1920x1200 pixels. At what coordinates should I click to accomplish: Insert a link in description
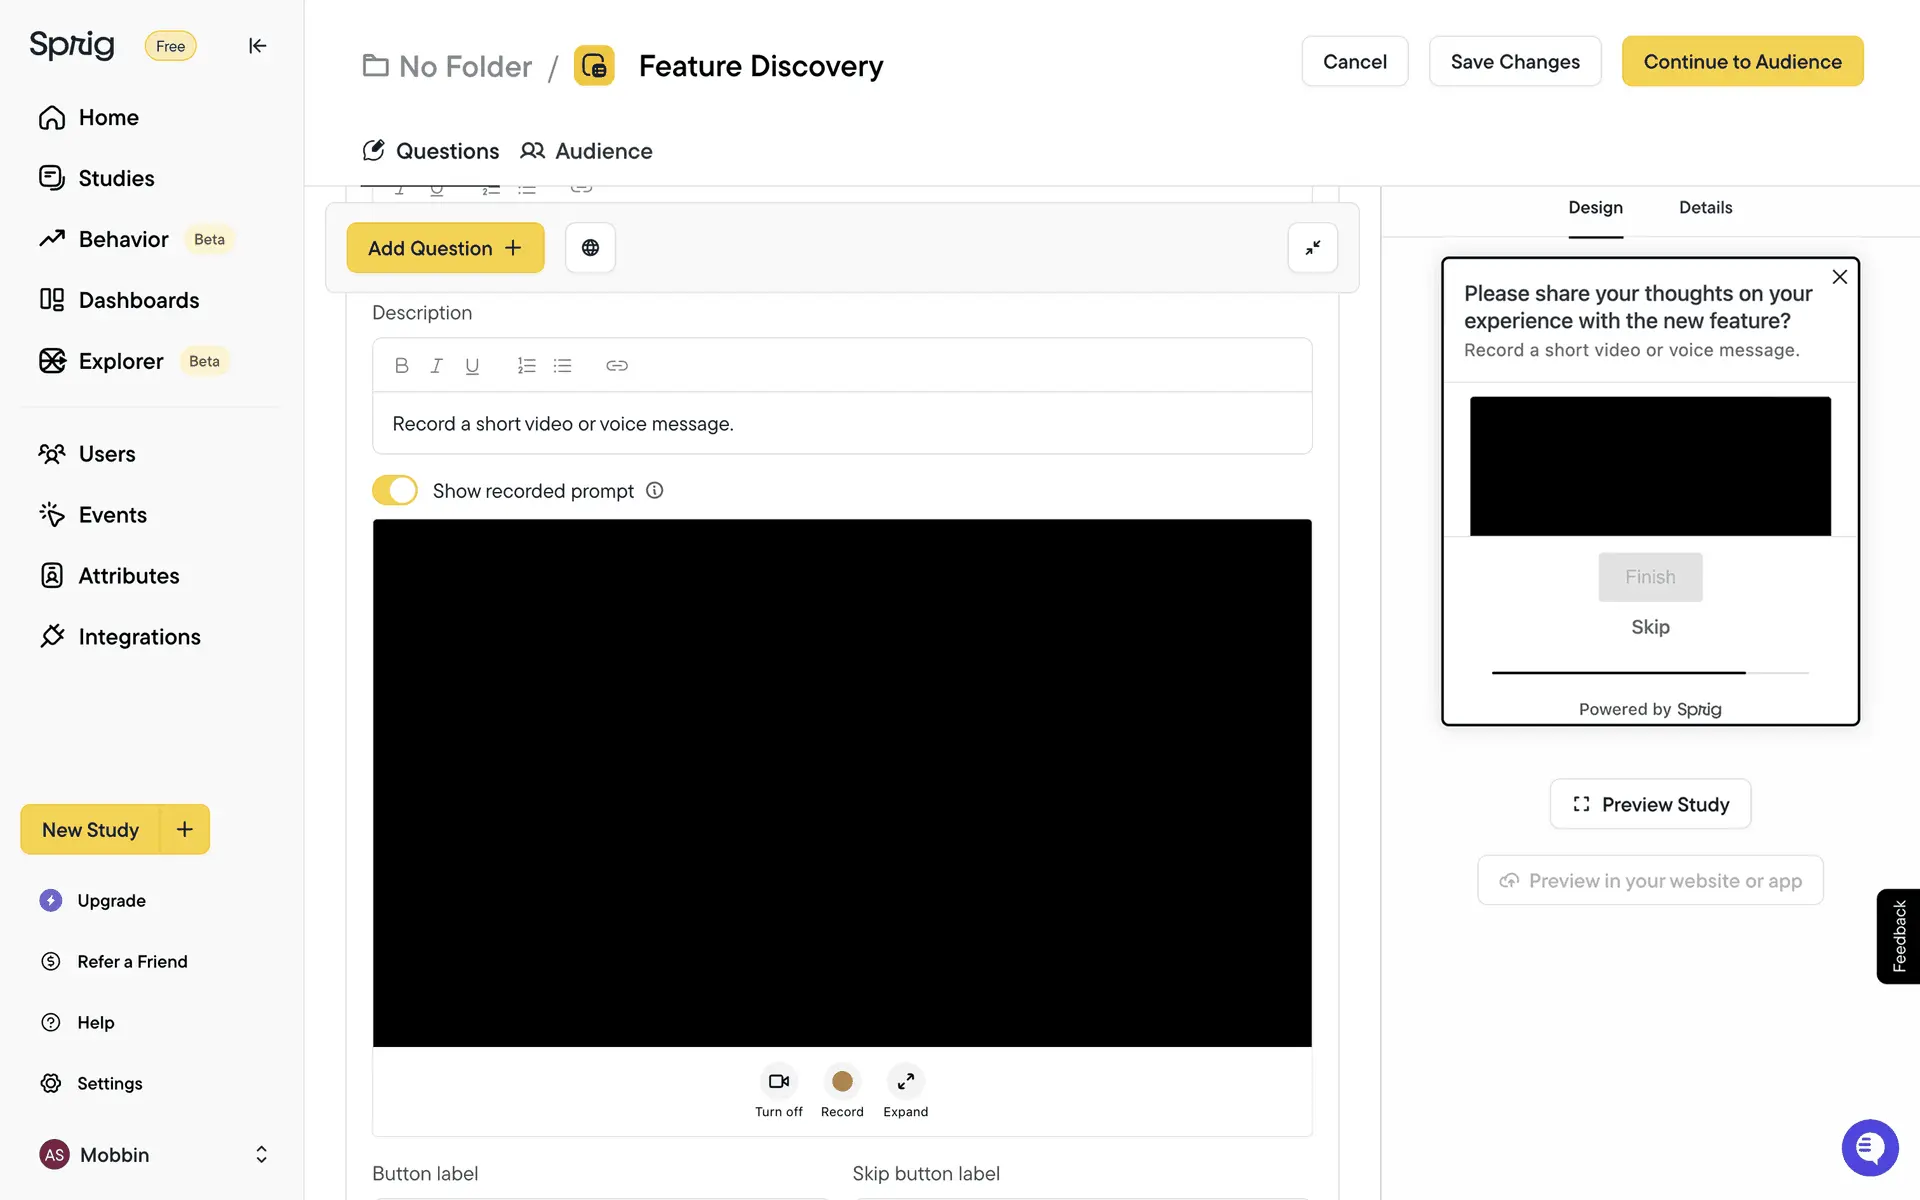pyautogui.click(x=616, y=366)
